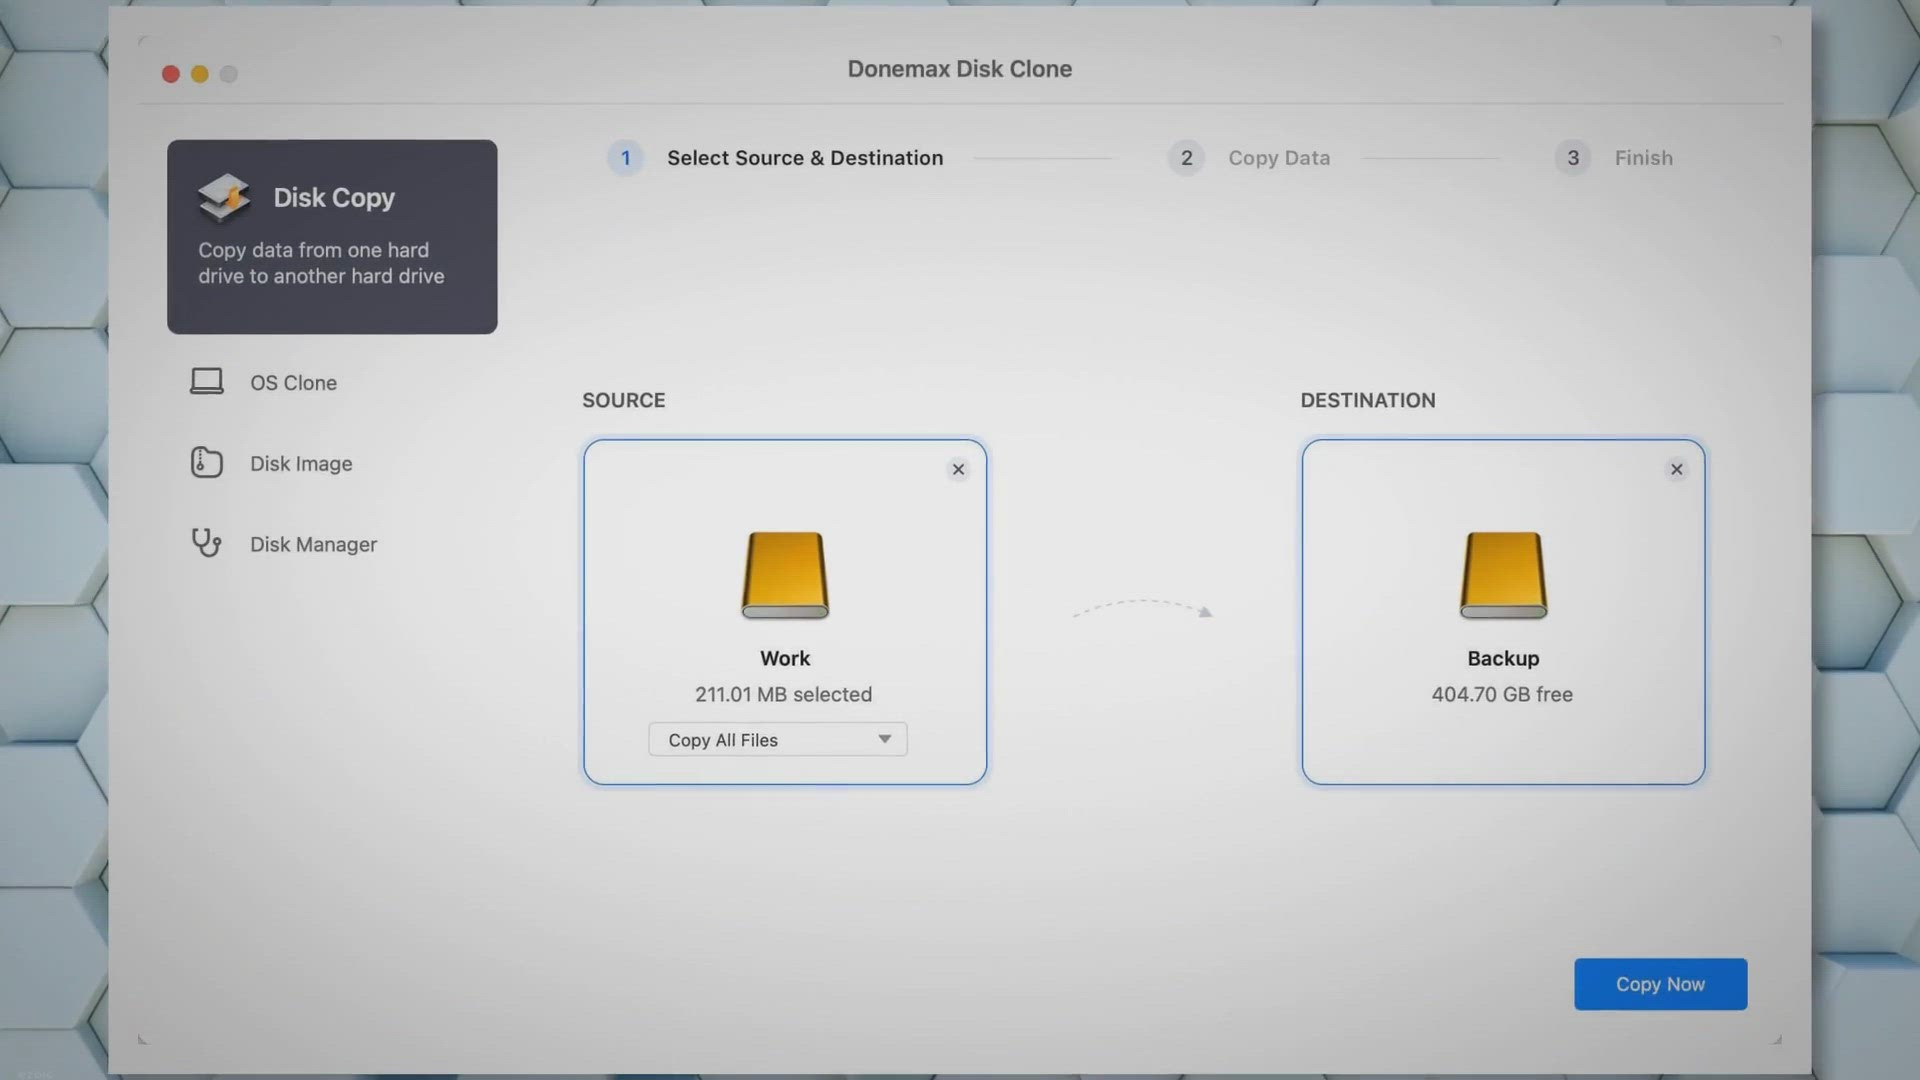Click the Copy Now button
Image resolution: width=1920 pixels, height=1080 pixels.
pyautogui.click(x=1661, y=984)
